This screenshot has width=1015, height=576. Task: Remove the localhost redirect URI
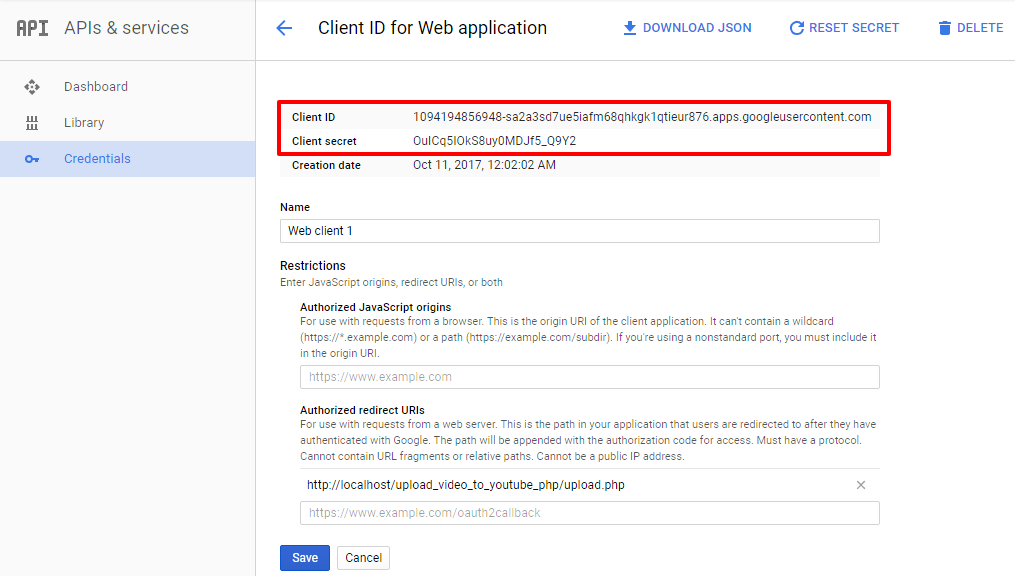(861, 485)
